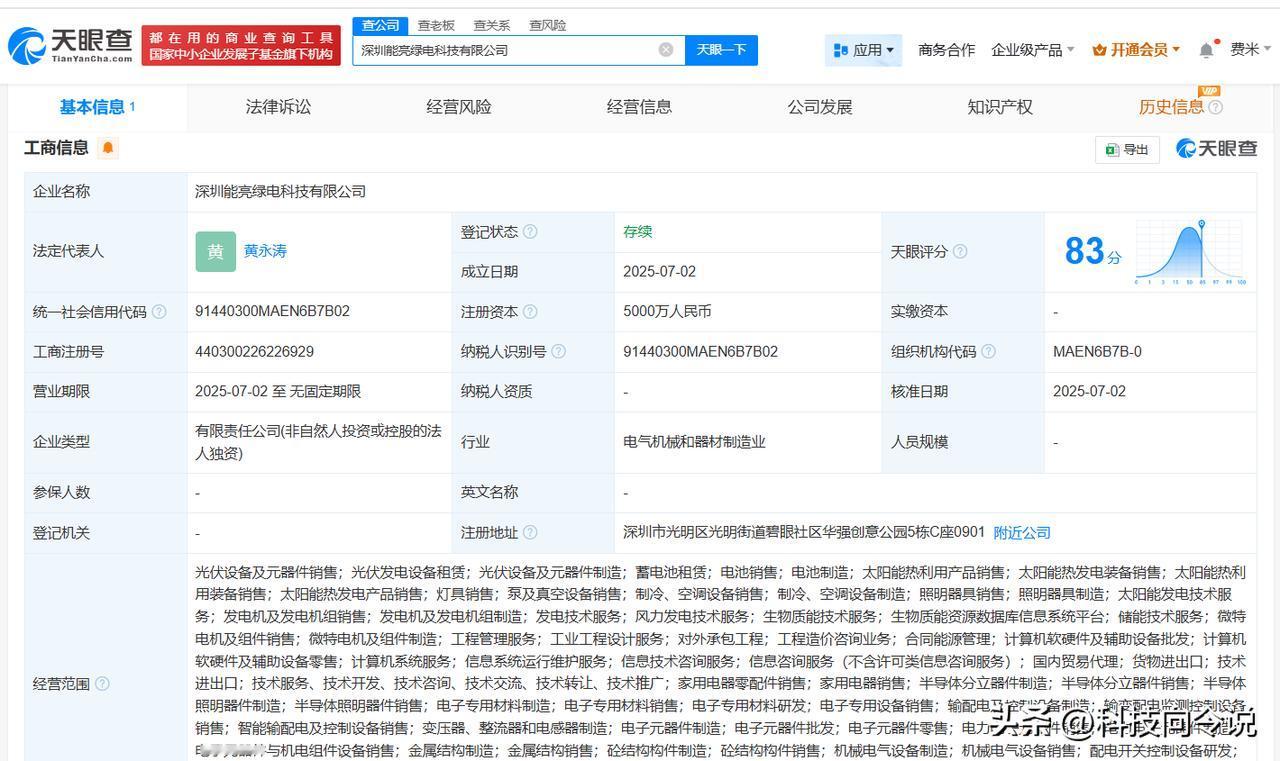Switch to the 查老板 search tab

pos(436,25)
